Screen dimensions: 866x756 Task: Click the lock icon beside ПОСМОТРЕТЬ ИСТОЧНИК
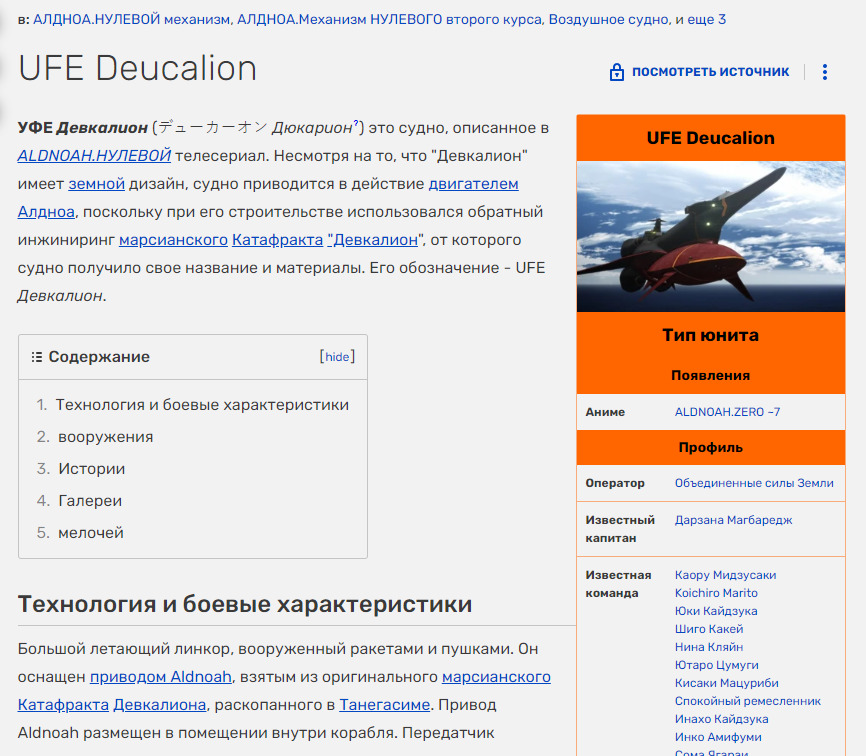(x=617, y=72)
